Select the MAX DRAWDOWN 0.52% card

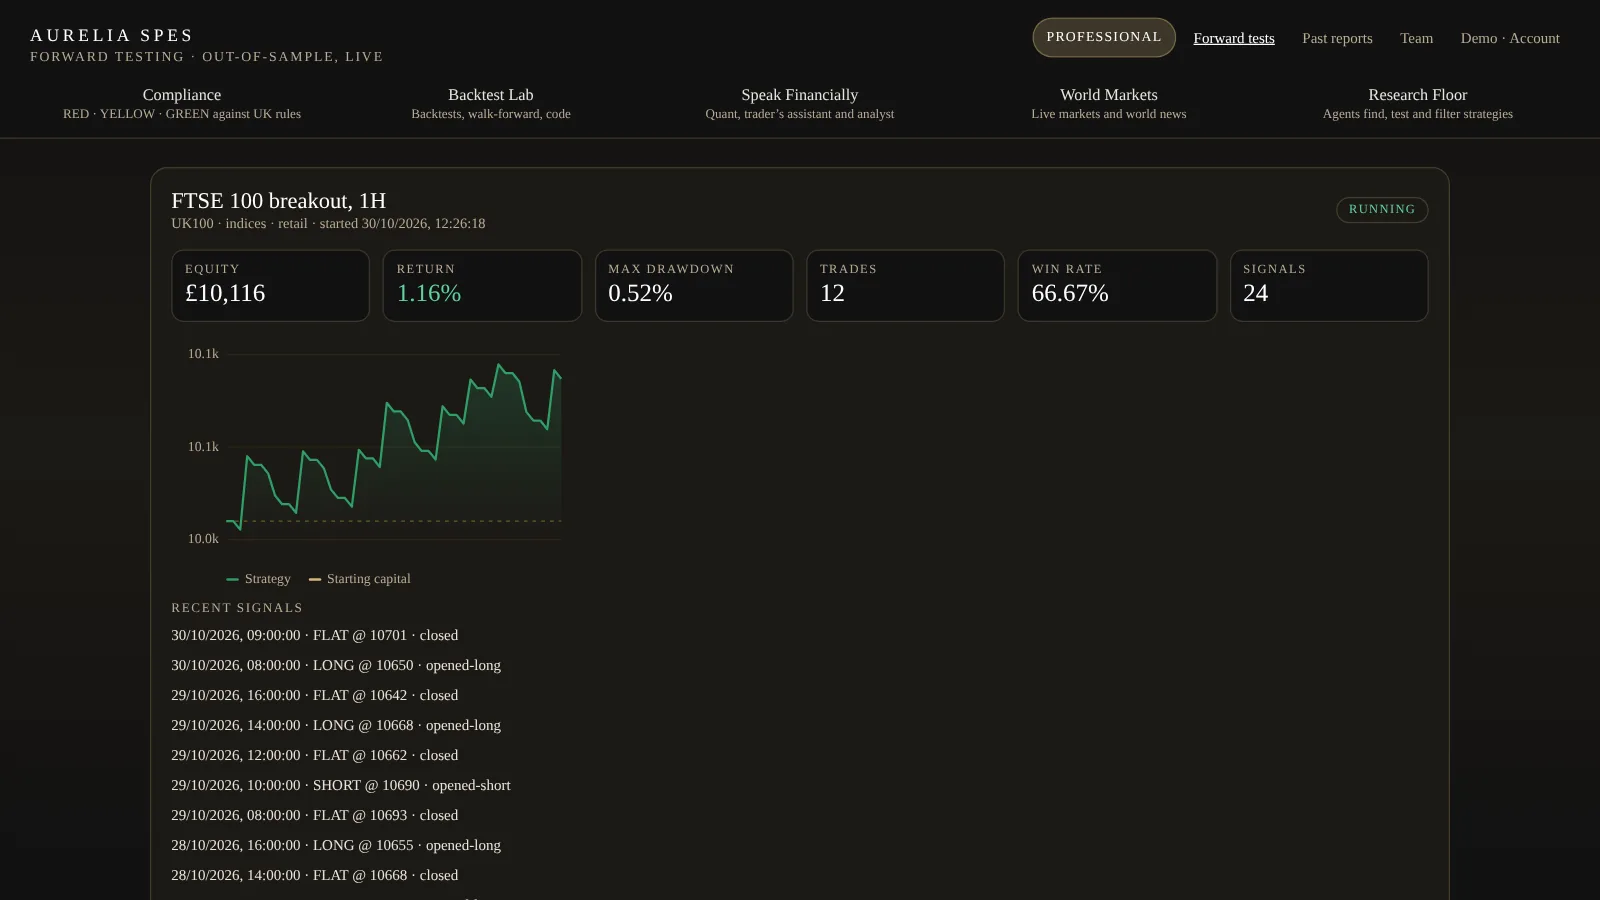point(694,285)
